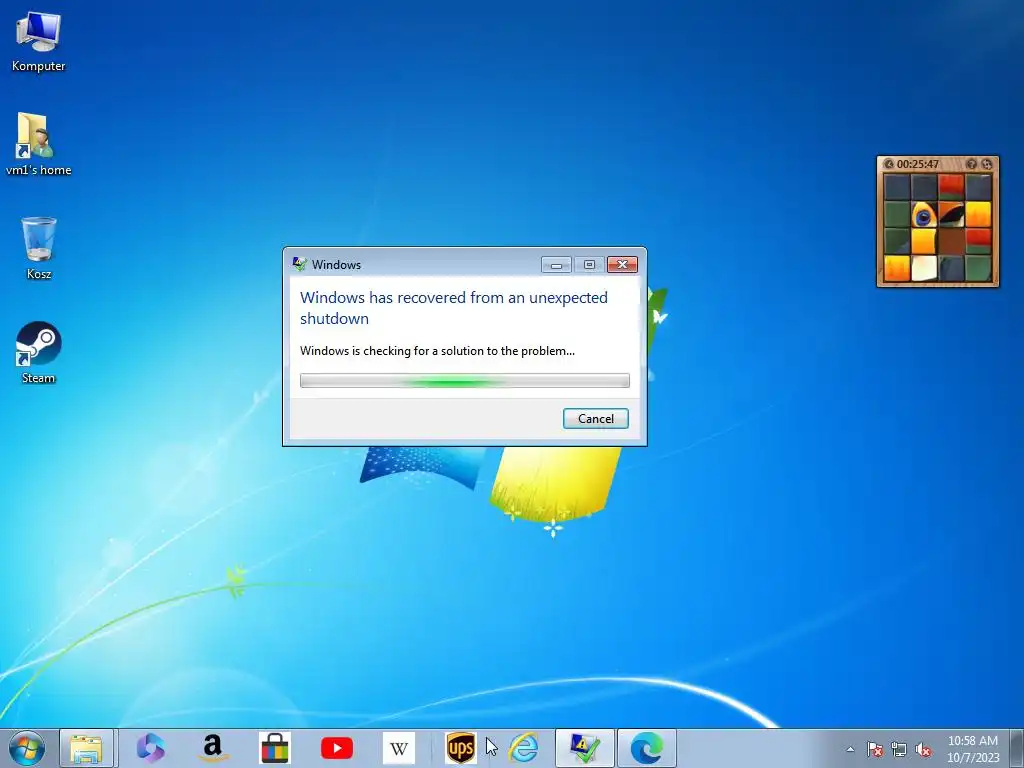Open the Wikipedia taskbar shortcut

pos(399,748)
